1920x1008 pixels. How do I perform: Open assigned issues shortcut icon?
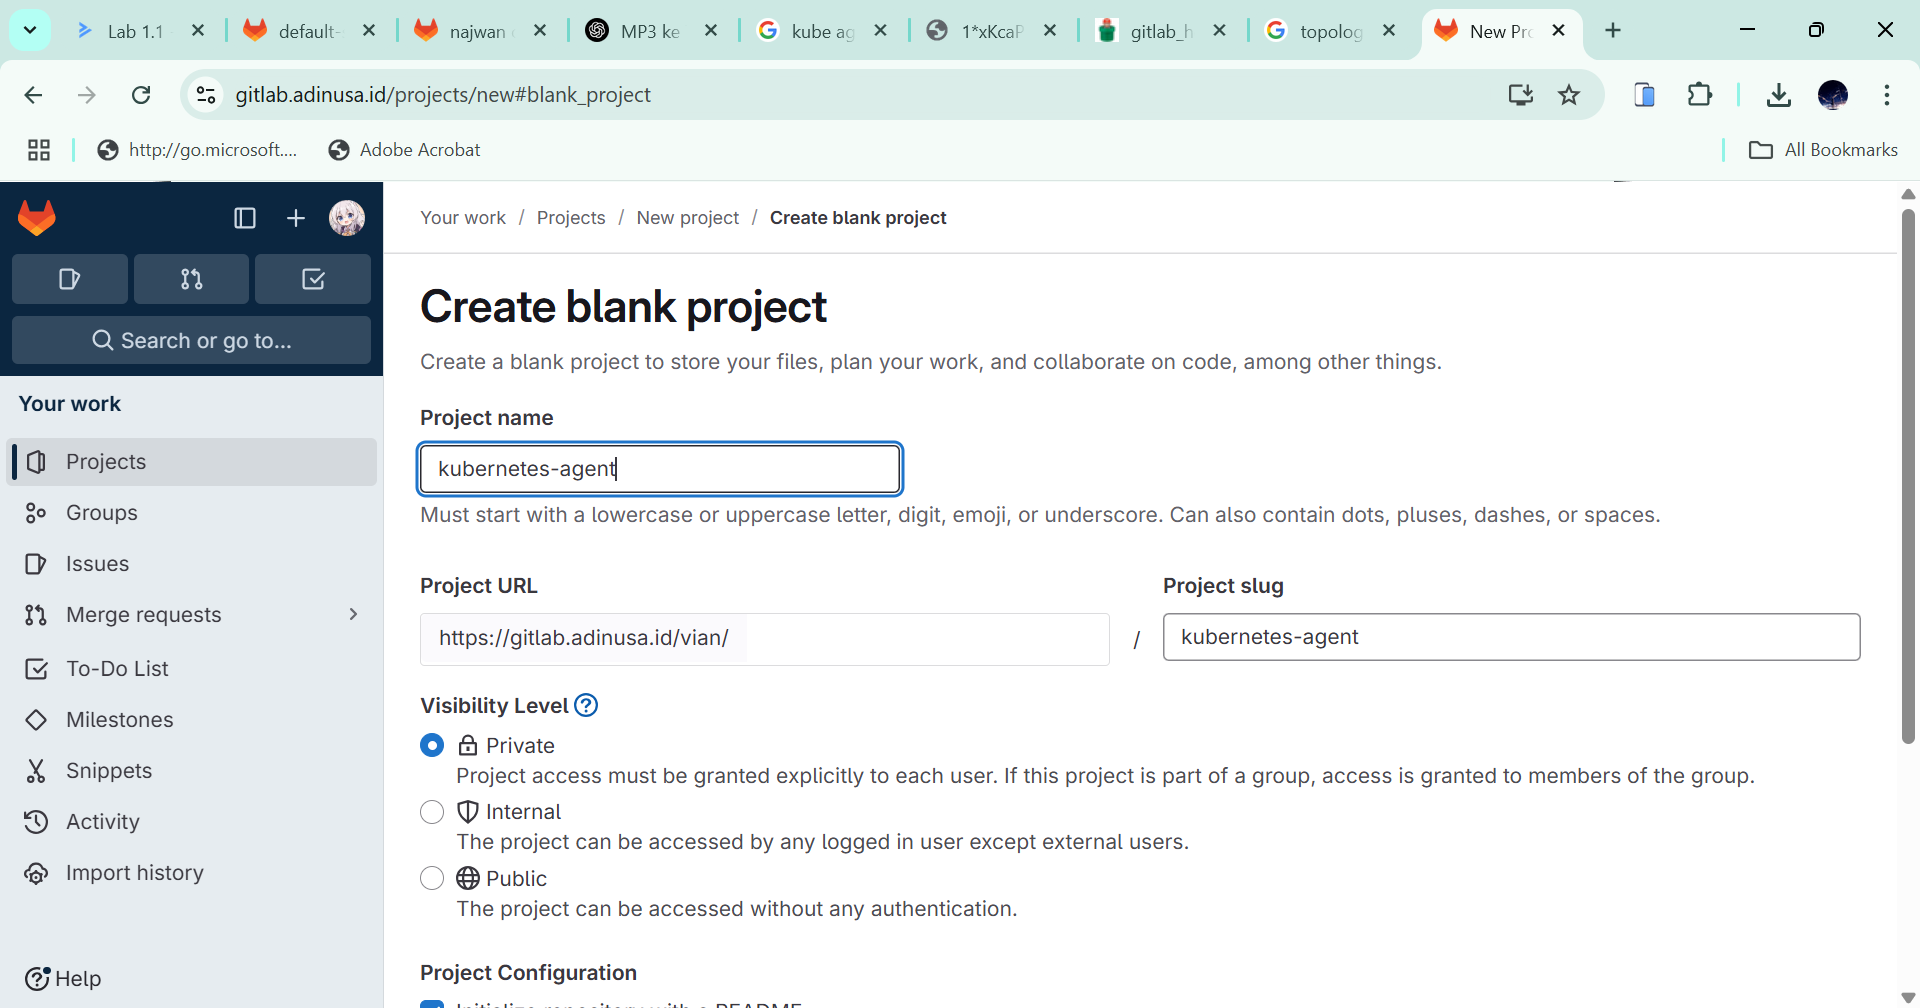pos(70,279)
